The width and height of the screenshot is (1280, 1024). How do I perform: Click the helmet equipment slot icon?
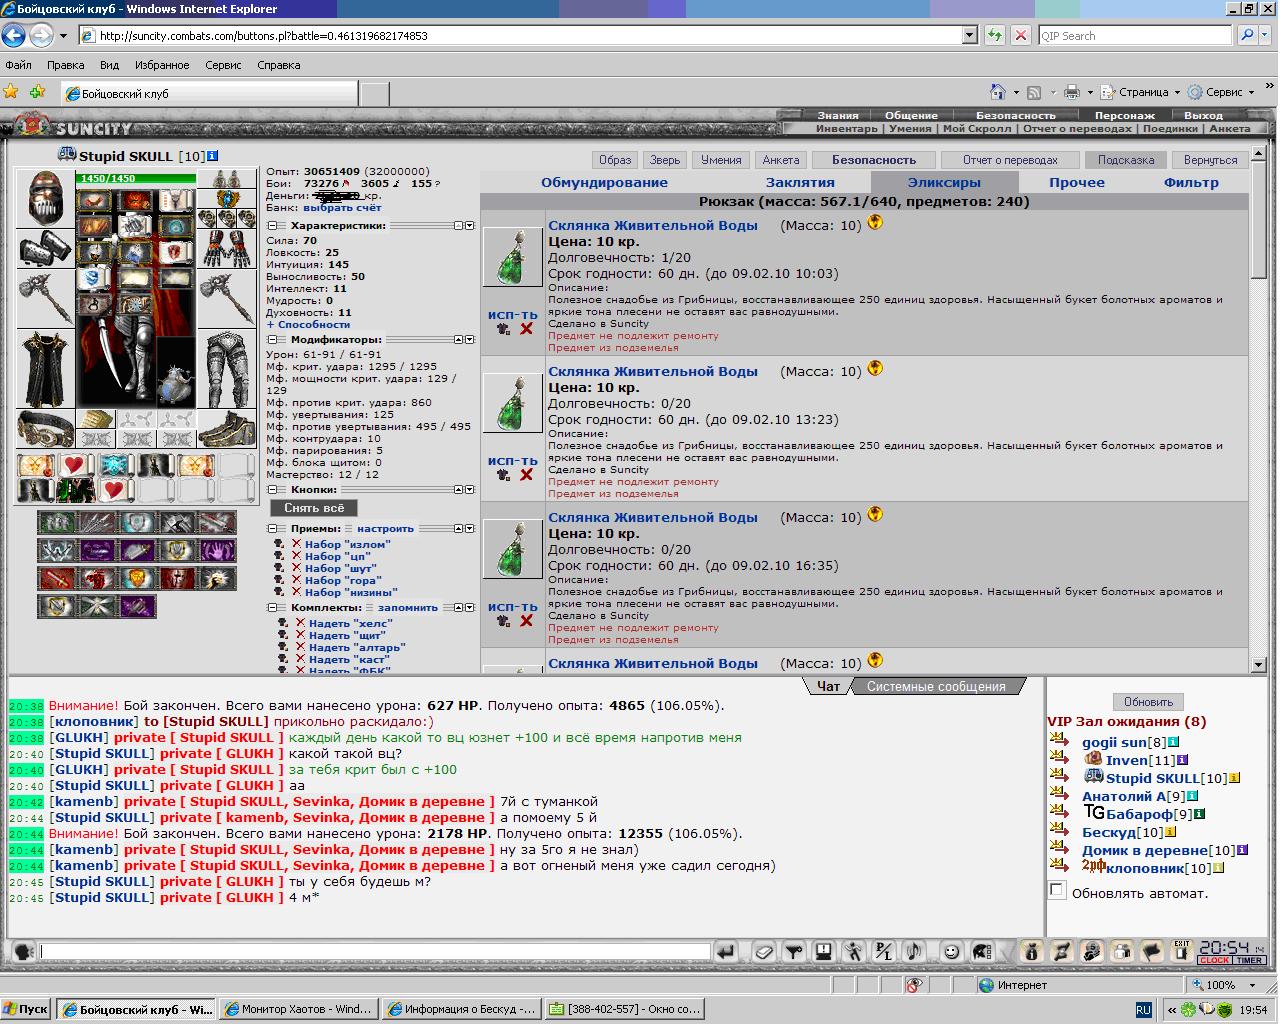pos(45,199)
